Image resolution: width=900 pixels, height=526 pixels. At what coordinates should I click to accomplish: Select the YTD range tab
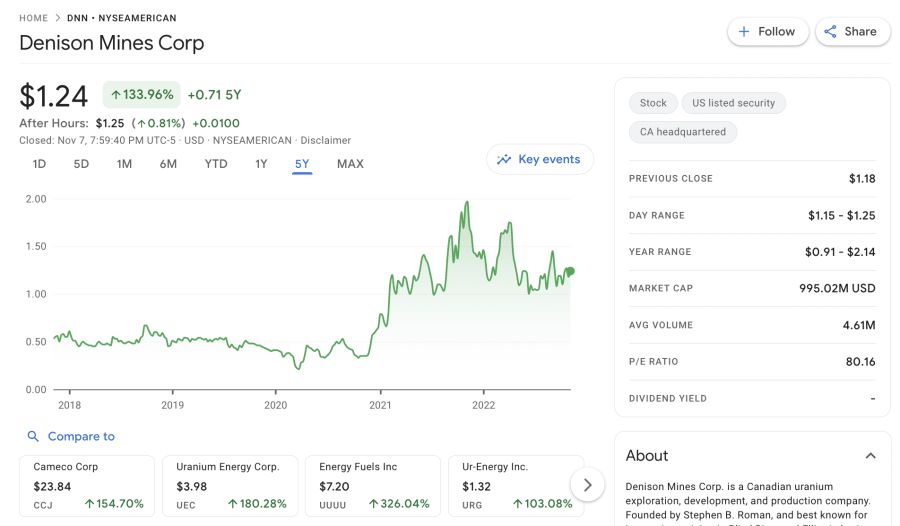216,164
